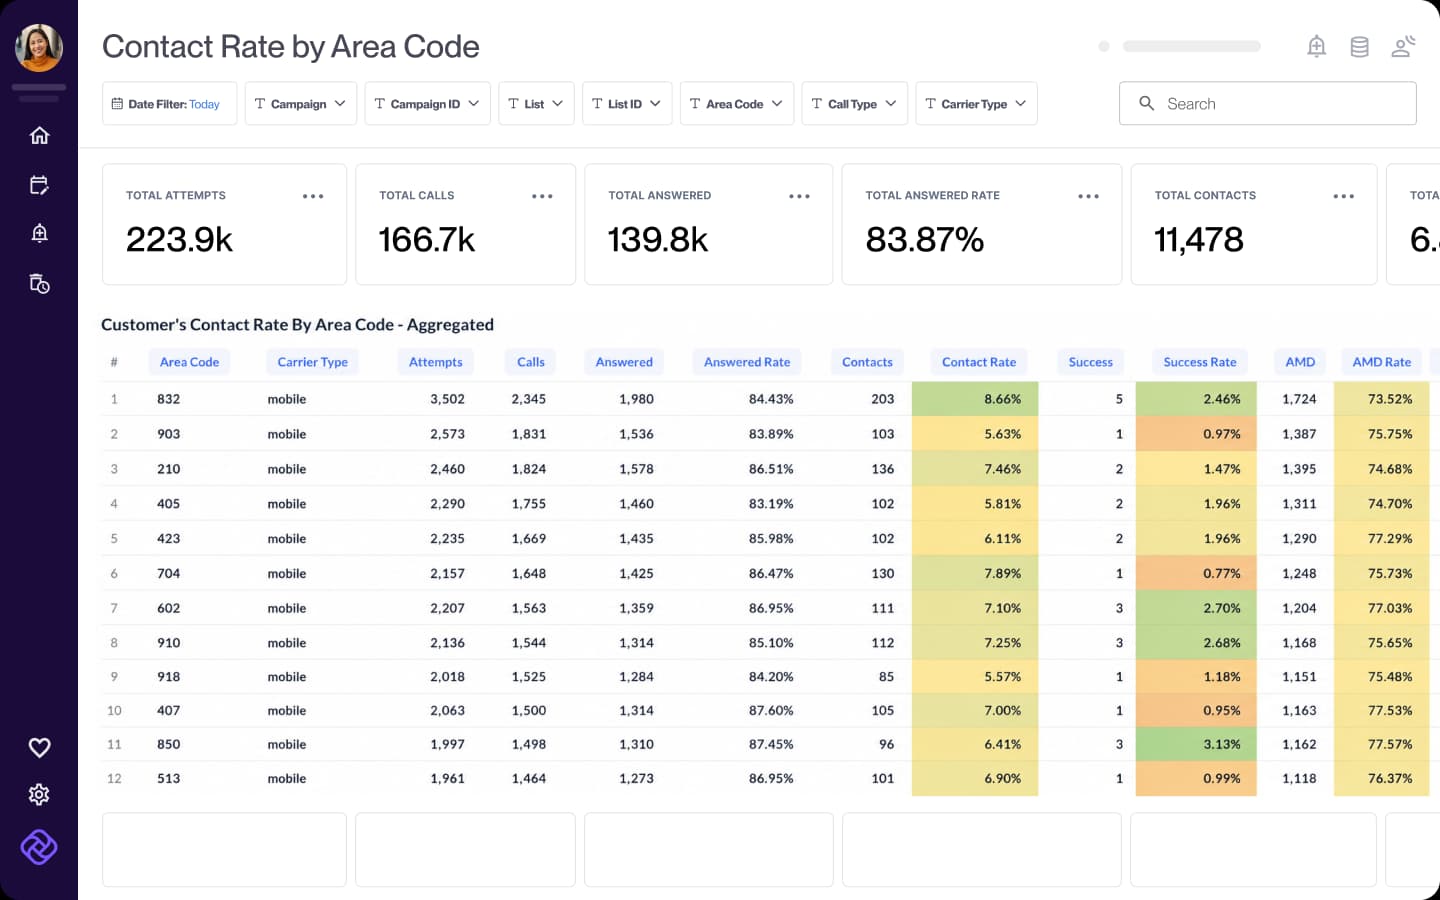Click the user contact icon top right
This screenshot has width=1440, height=900.
(1404, 46)
